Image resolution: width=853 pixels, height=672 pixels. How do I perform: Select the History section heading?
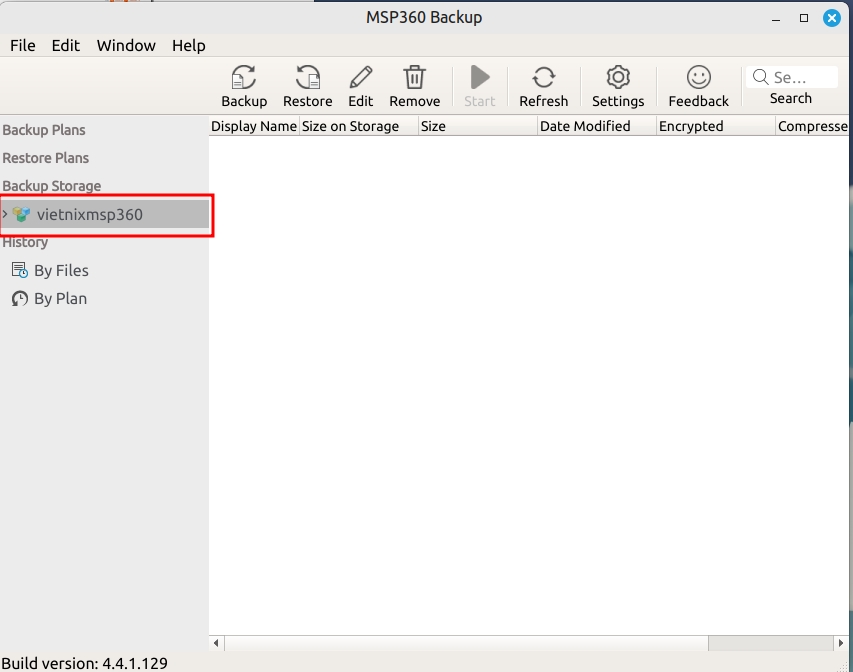pyautogui.click(x=25, y=243)
